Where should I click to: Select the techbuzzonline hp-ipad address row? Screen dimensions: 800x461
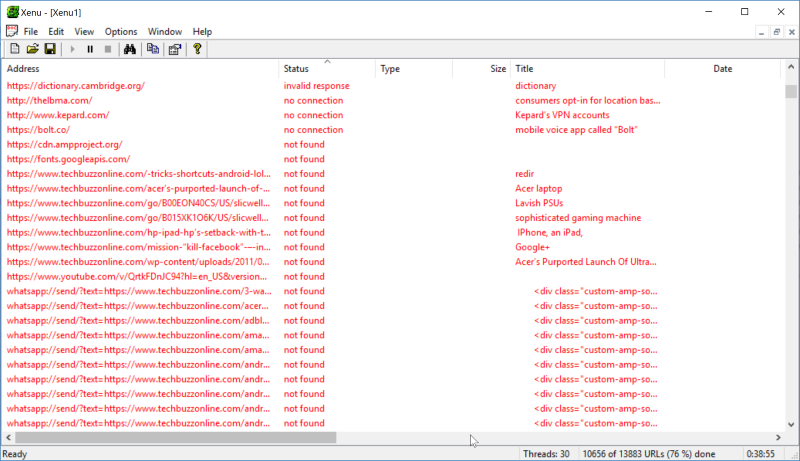pyautogui.click(x=139, y=233)
